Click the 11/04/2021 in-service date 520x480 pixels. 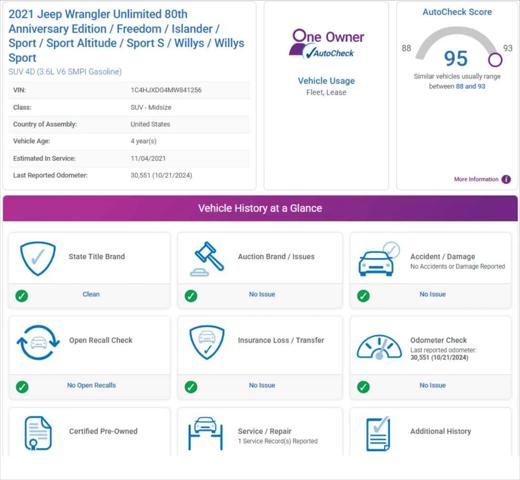pos(148,158)
